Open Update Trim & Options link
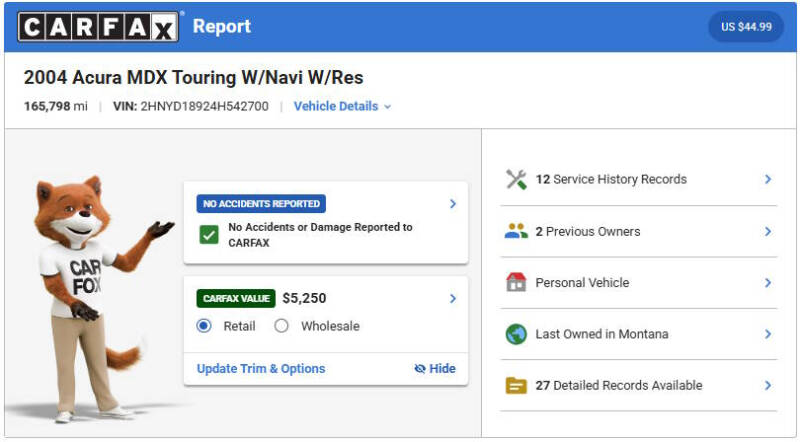 261,369
